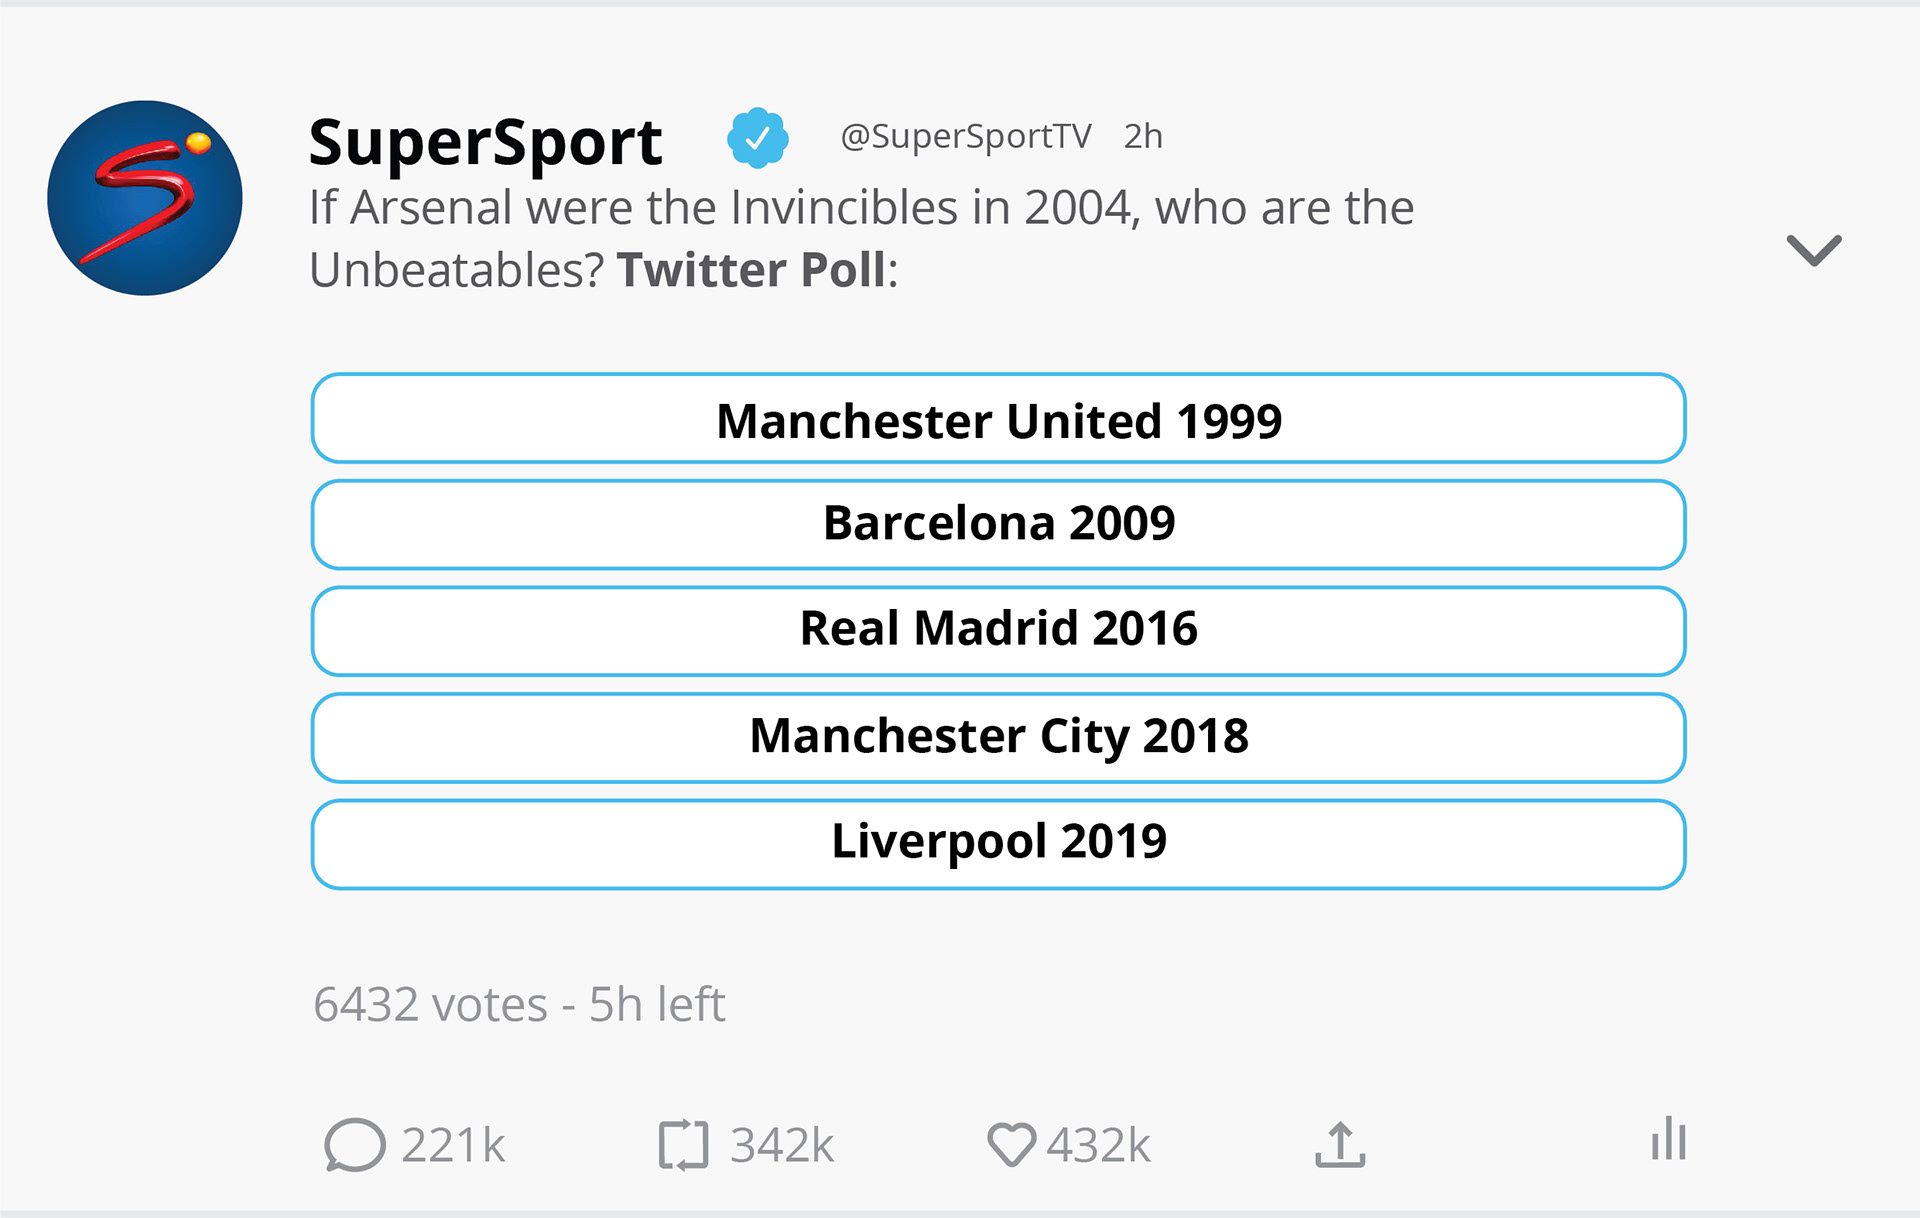Click the share upload icon
1920x1218 pixels.
click(x=1340, y=1145)
